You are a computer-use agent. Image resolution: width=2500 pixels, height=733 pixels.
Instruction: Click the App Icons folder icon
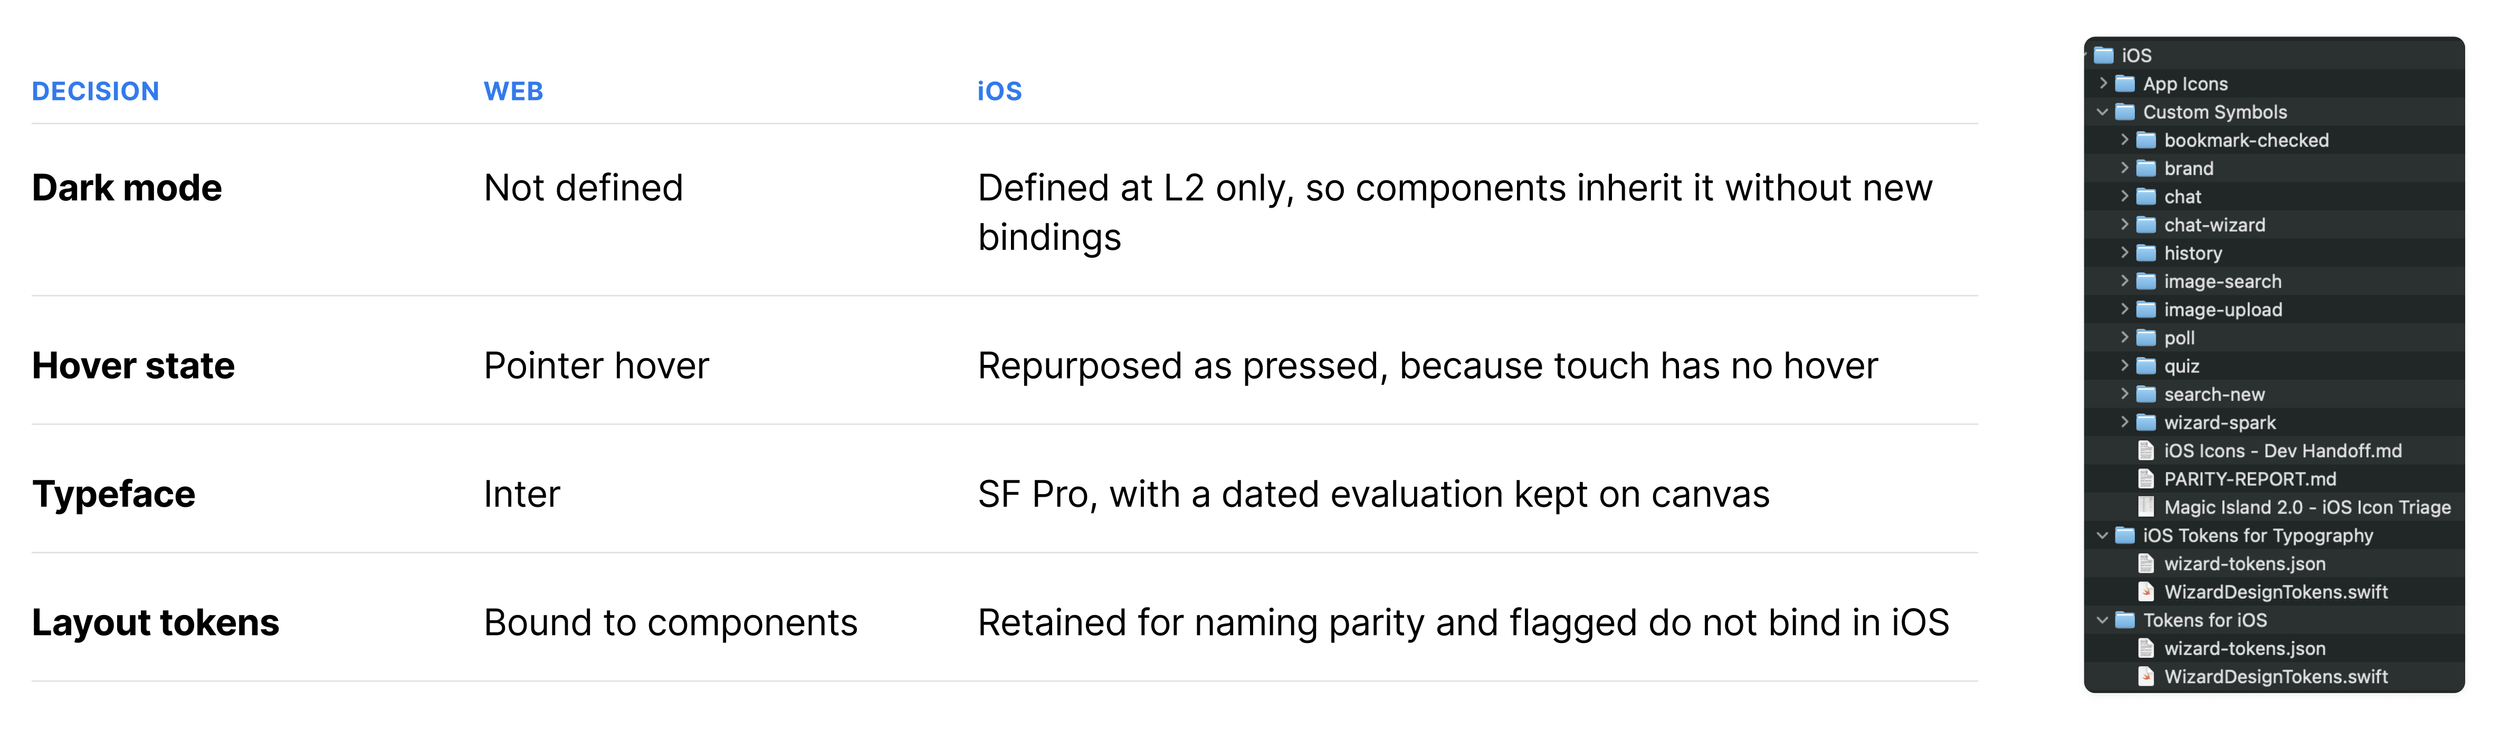2125,84
